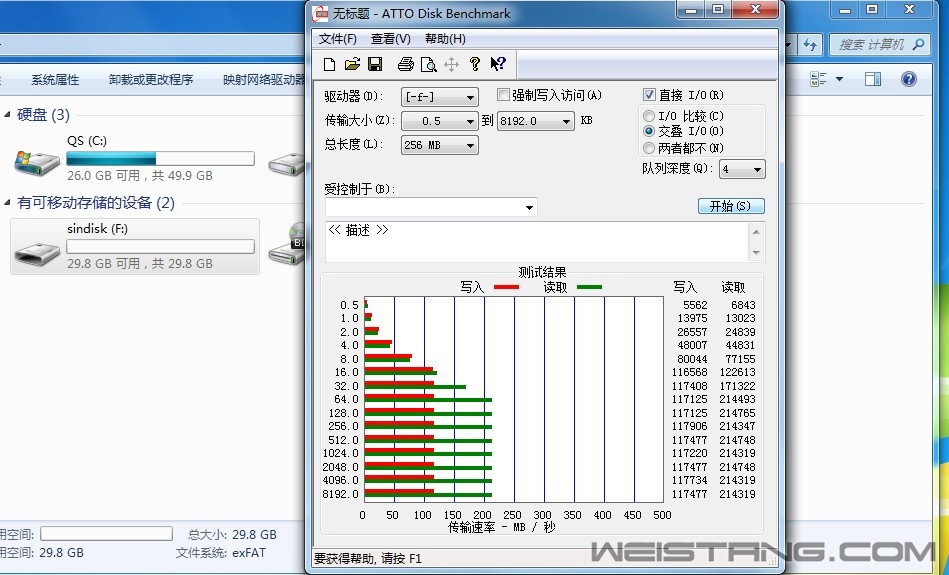Click the Explorer help icon at top right

(x=908, y=79)
